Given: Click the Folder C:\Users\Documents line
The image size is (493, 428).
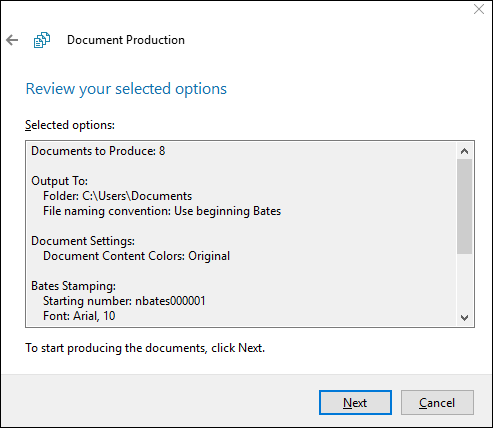Looking at the screenshot, I should [x=118, y=196].
